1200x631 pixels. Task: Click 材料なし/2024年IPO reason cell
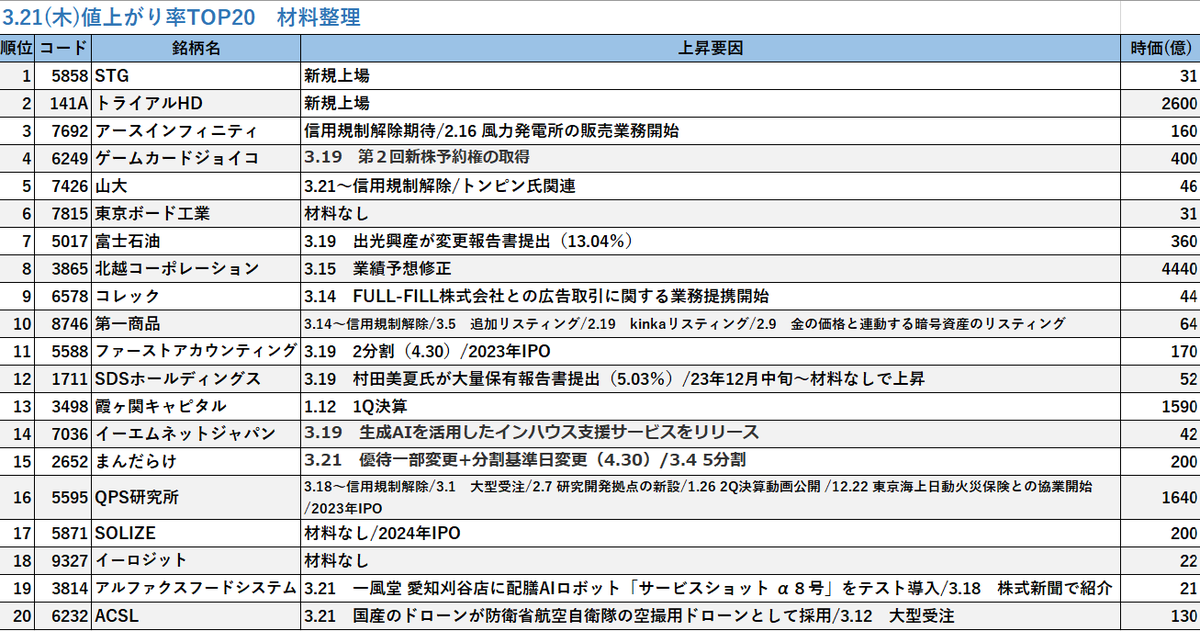point(709,533)
